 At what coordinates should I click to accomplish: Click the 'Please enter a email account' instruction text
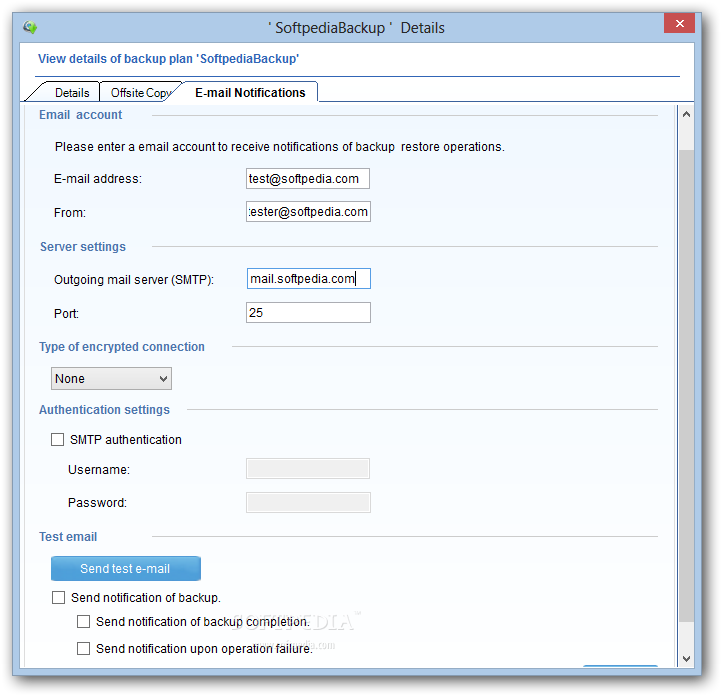click(x=279, y=147)
